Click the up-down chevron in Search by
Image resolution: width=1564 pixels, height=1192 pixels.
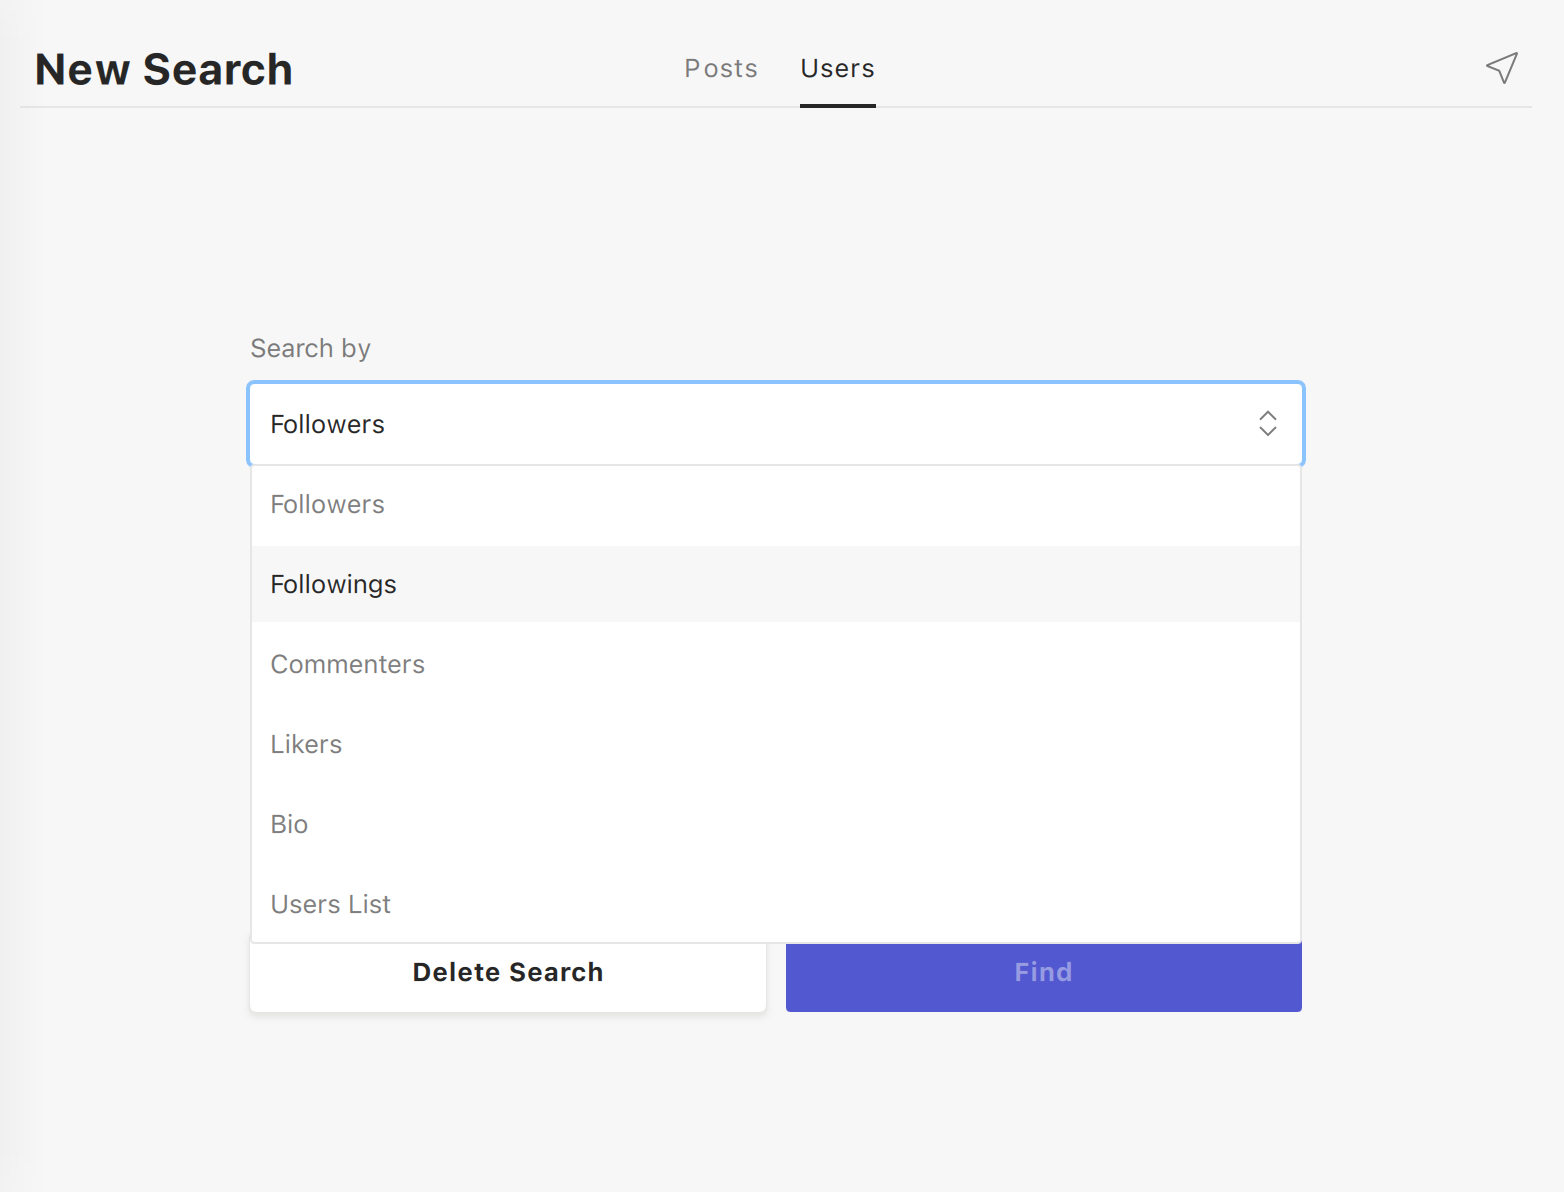[1267, 423]
